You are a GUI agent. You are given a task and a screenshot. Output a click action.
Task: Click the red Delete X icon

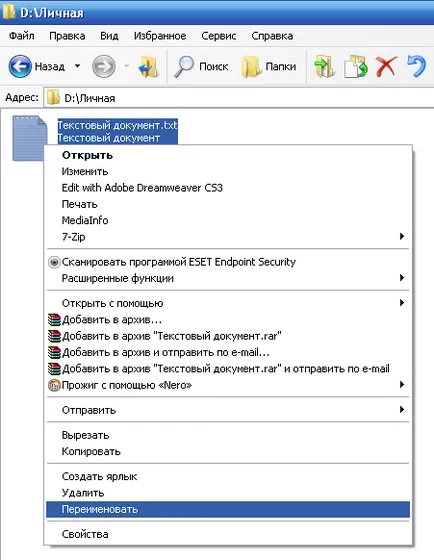tap(386, 67)
